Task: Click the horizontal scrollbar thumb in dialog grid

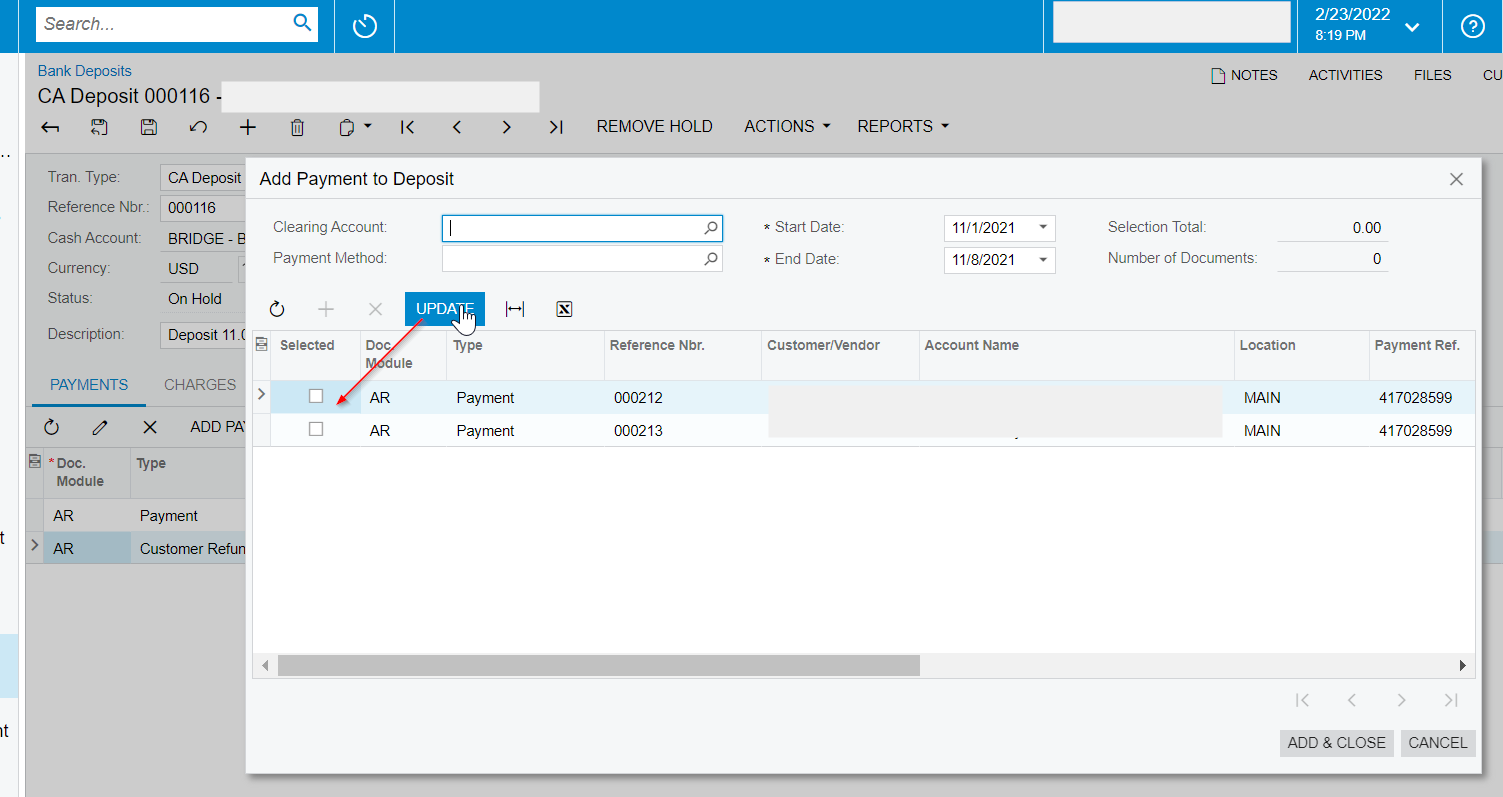Action: tap(598, 665)
